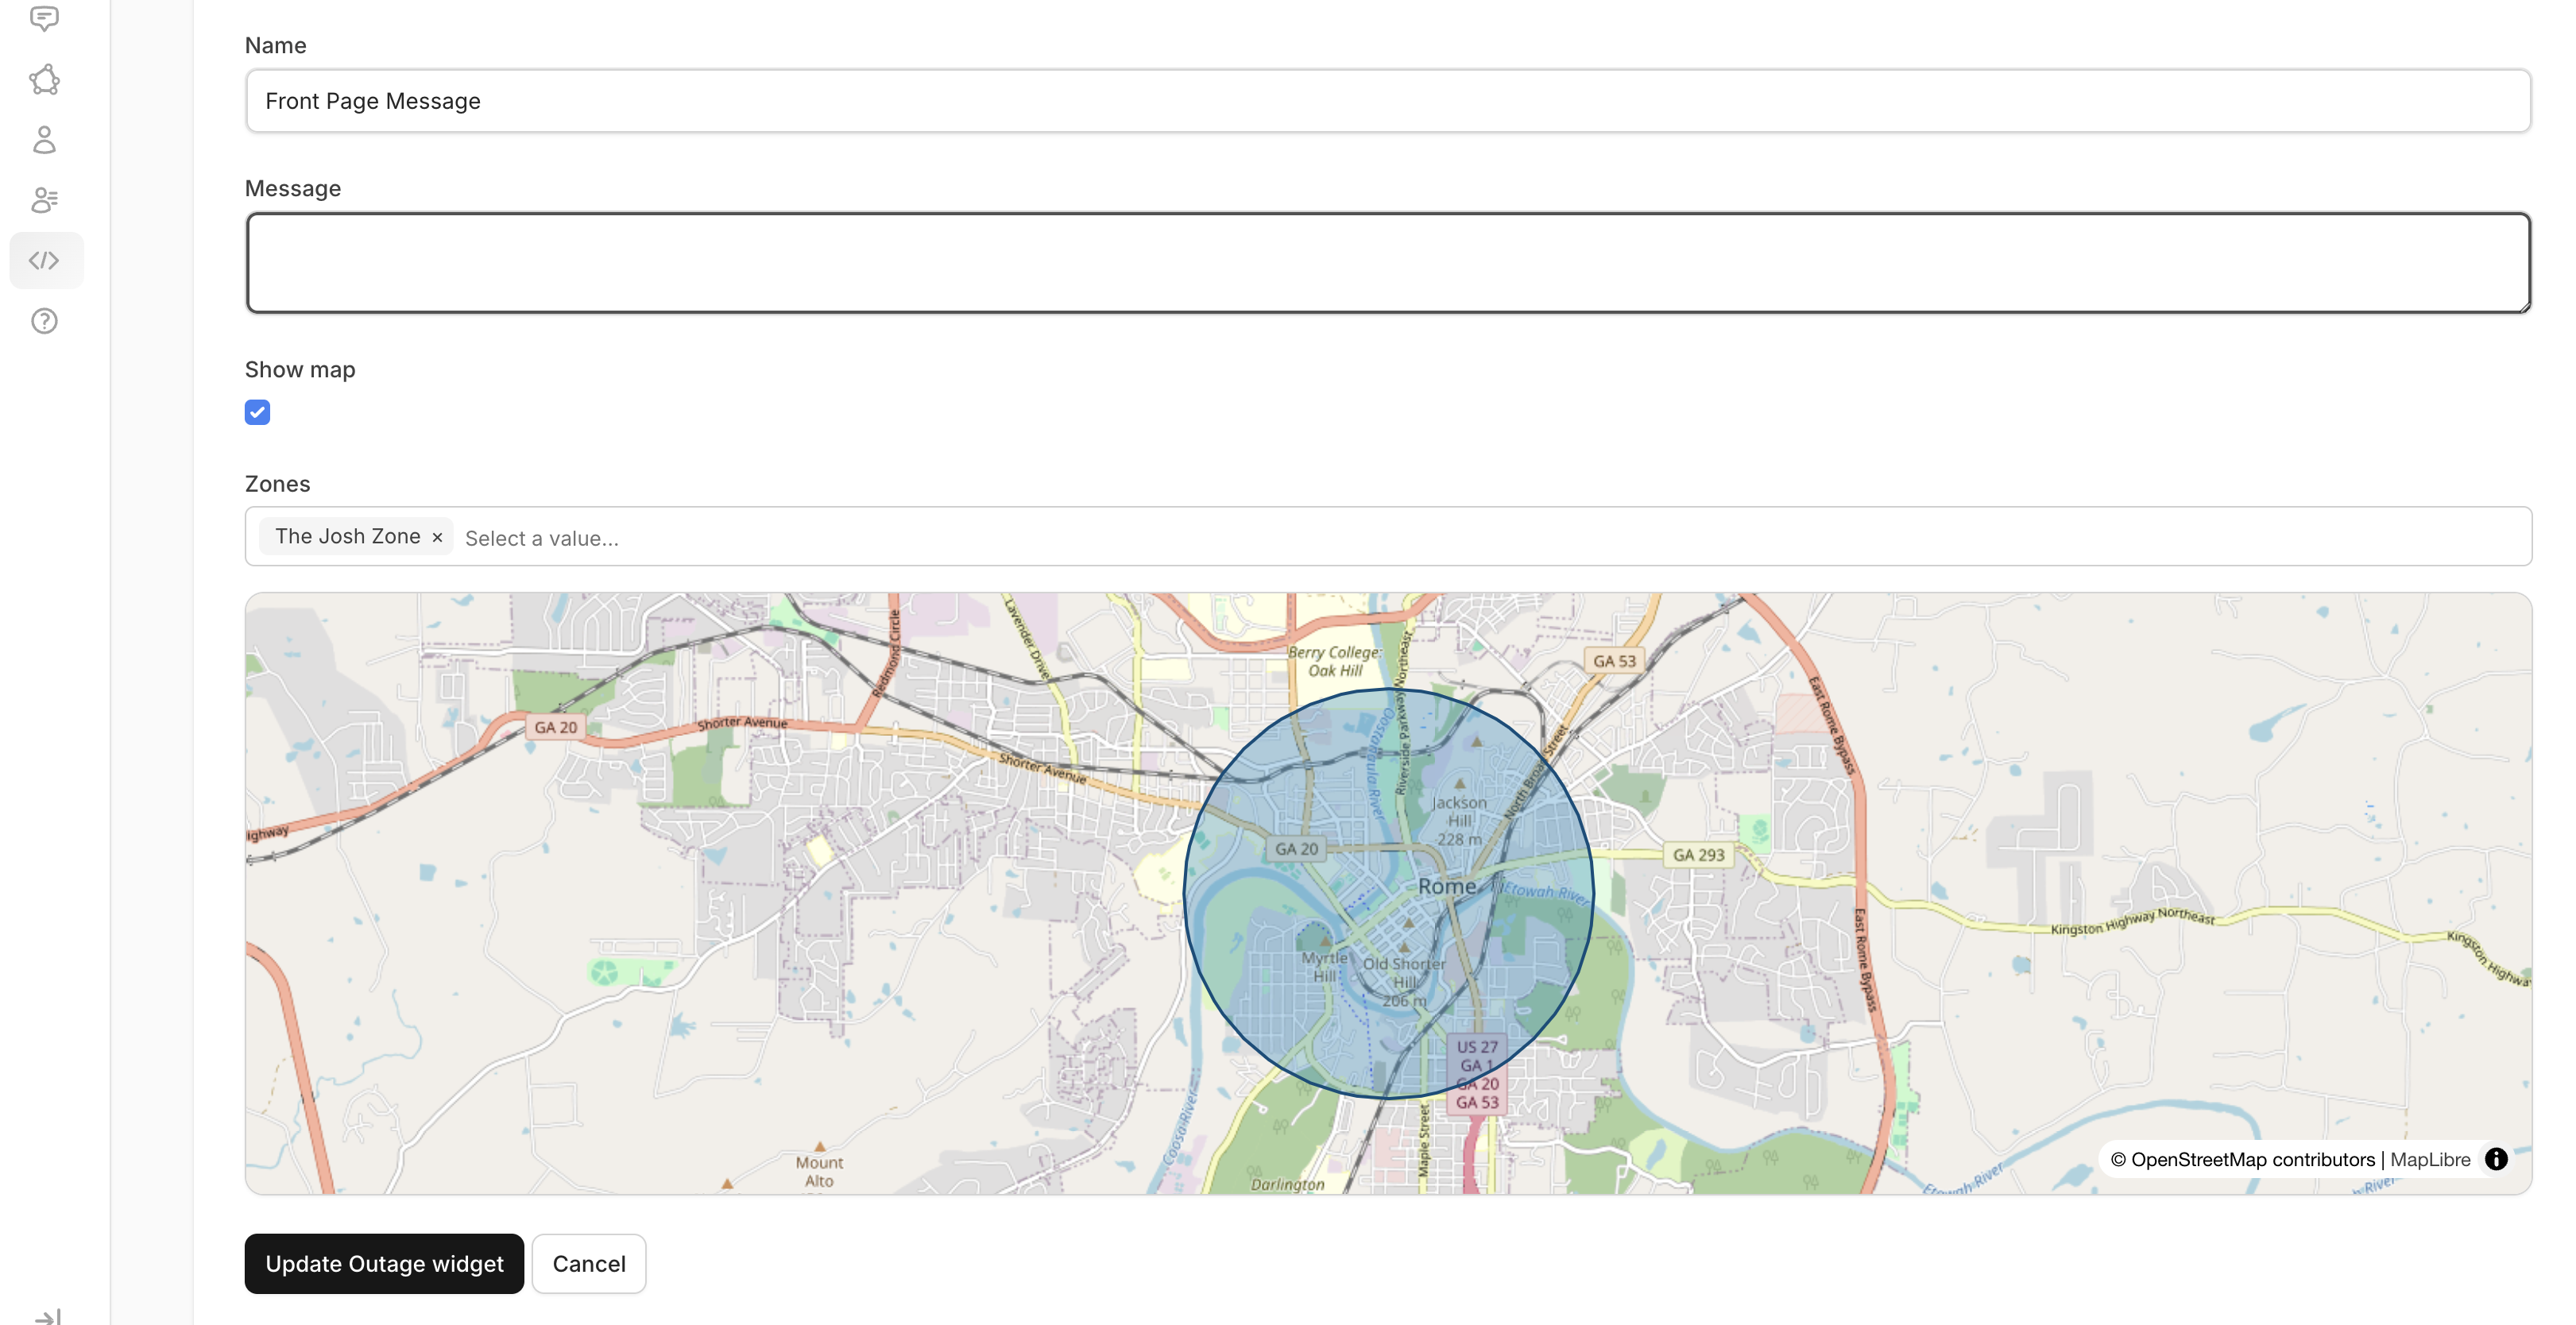Screen dimensions: 2576x1325
Task: Select the code widgets sidebar icon
Action: (44, 261)
